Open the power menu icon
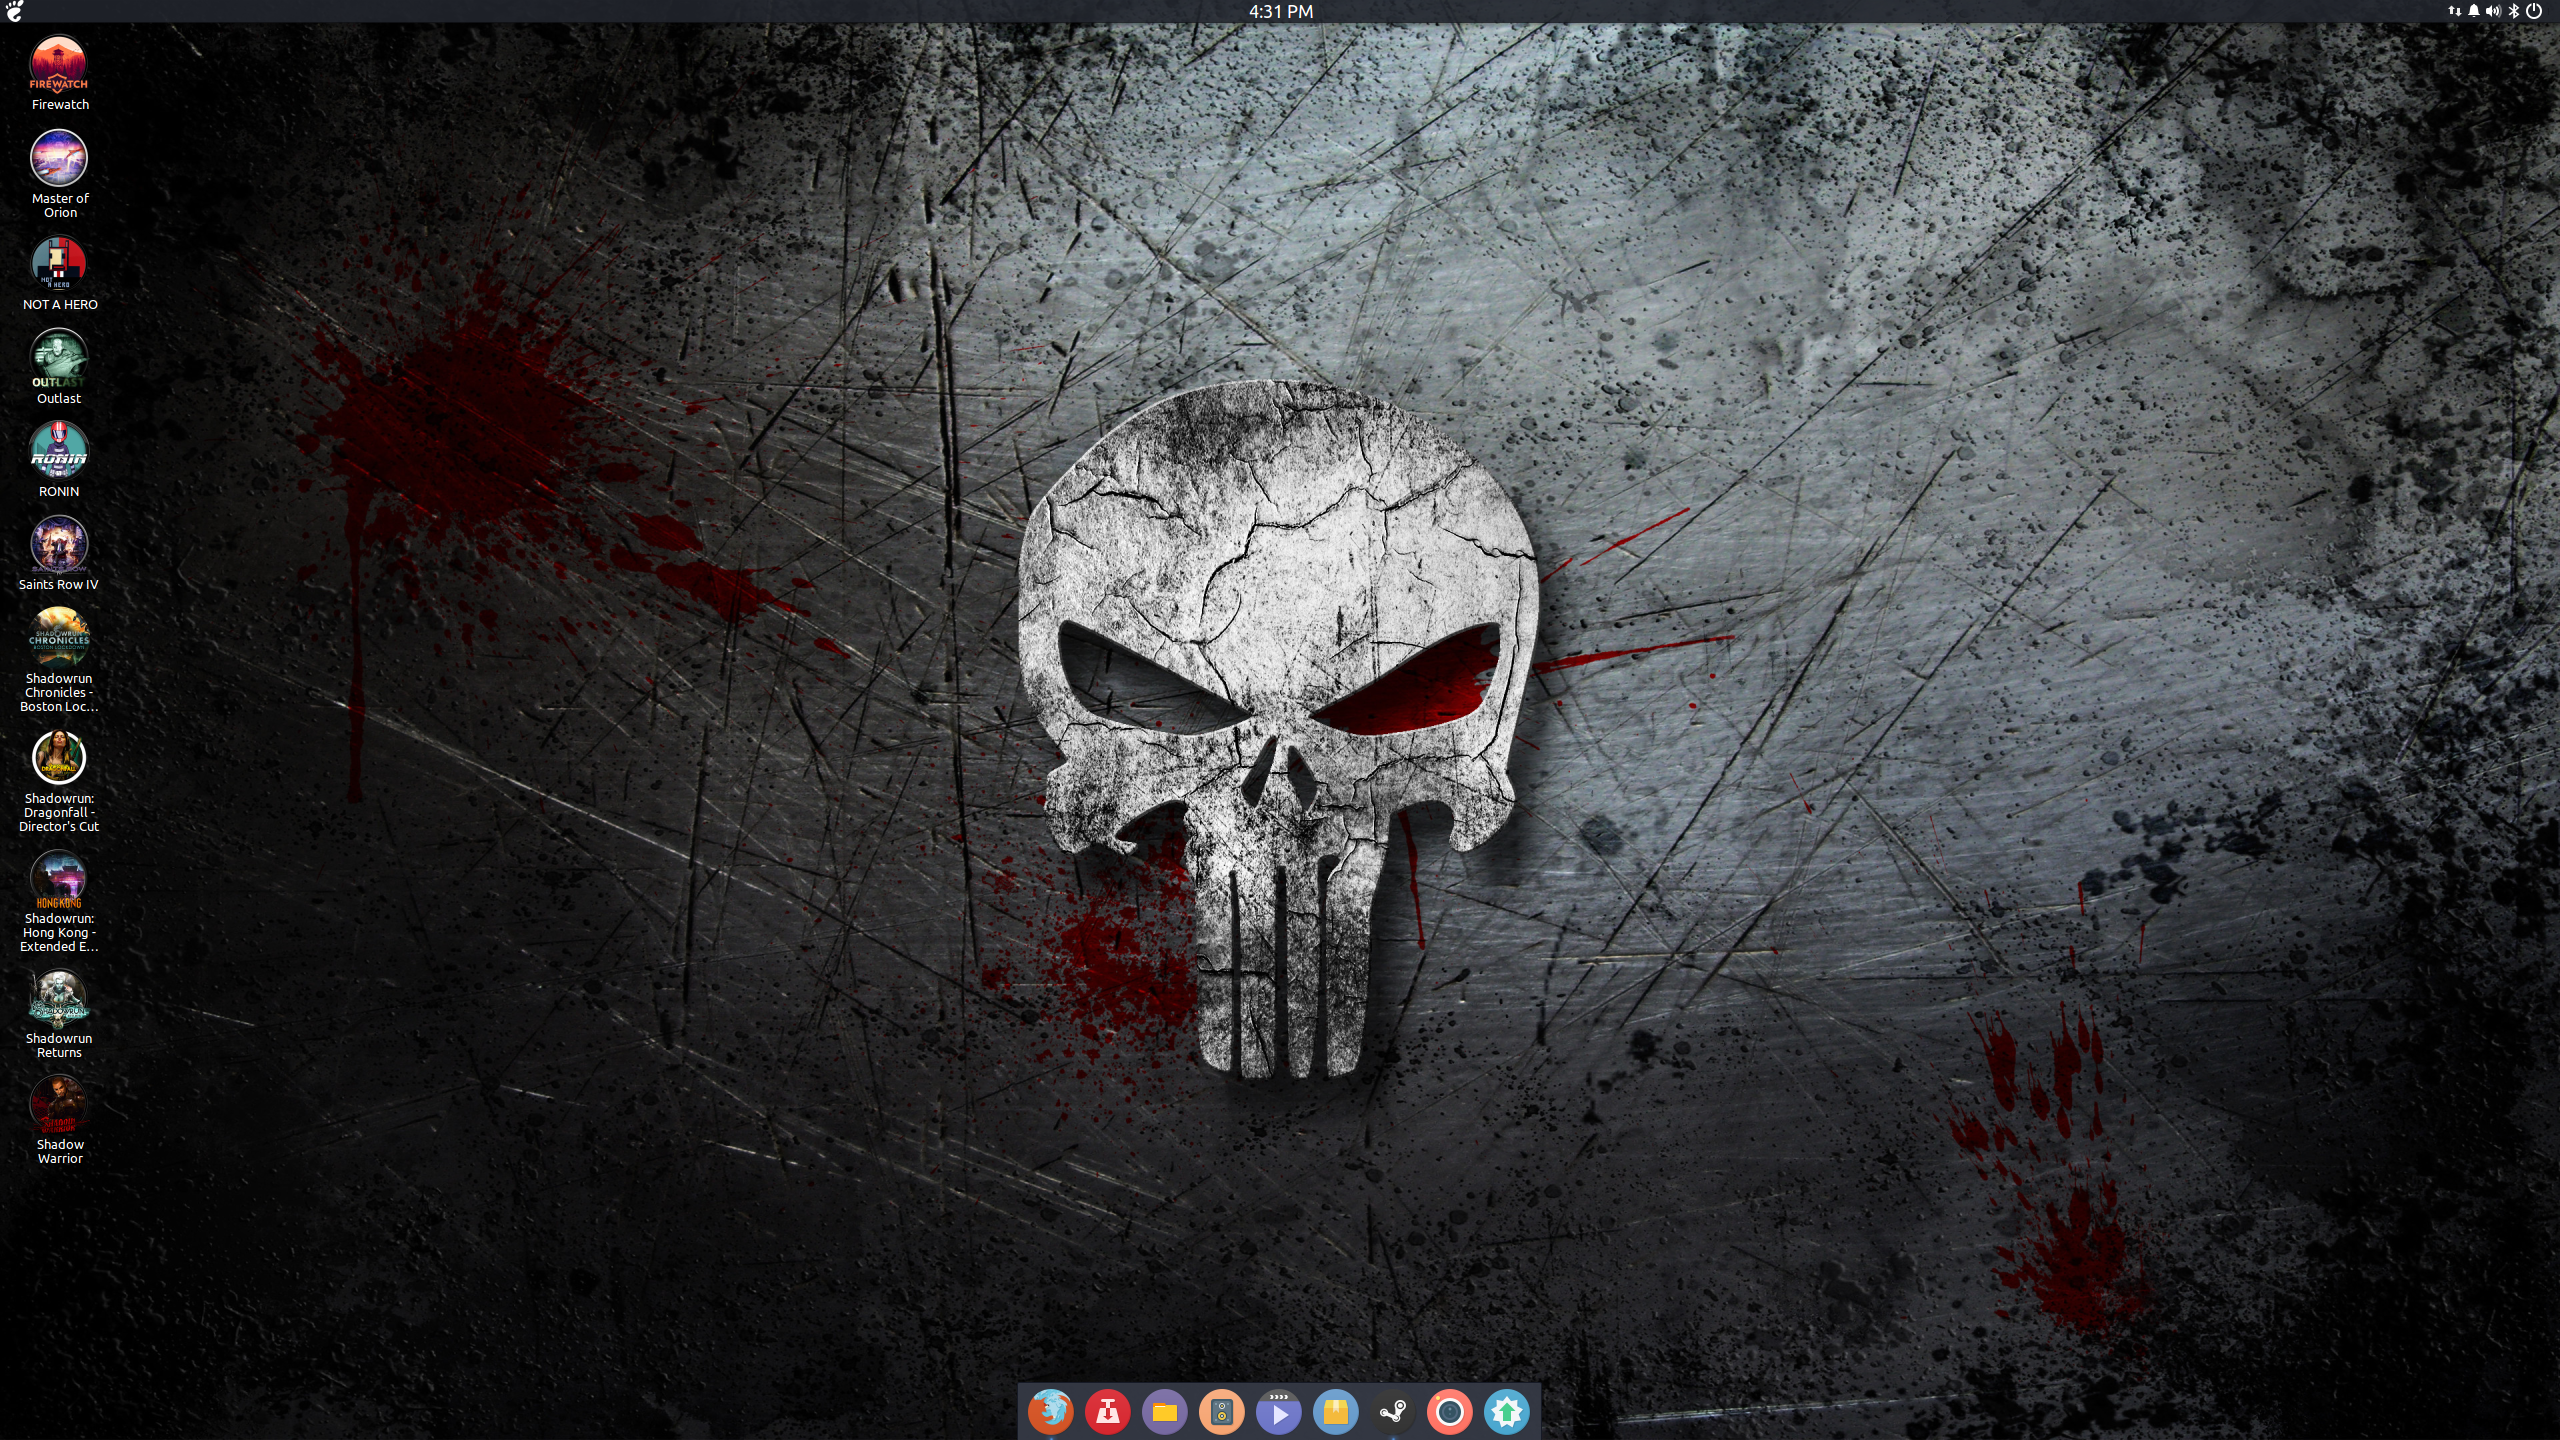Image resolution: width=2560 pixels, height=1440 pixels. click(x=2534, y=11)
